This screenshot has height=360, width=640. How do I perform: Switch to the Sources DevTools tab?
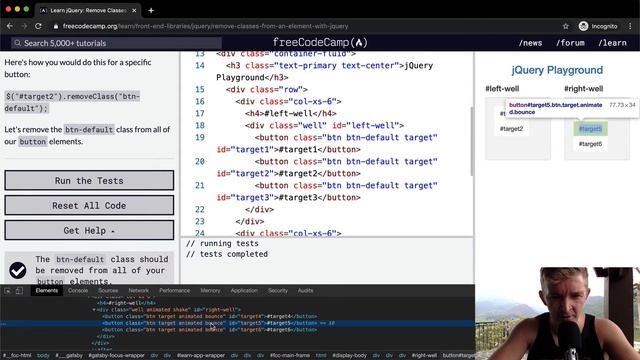[108, 291]
